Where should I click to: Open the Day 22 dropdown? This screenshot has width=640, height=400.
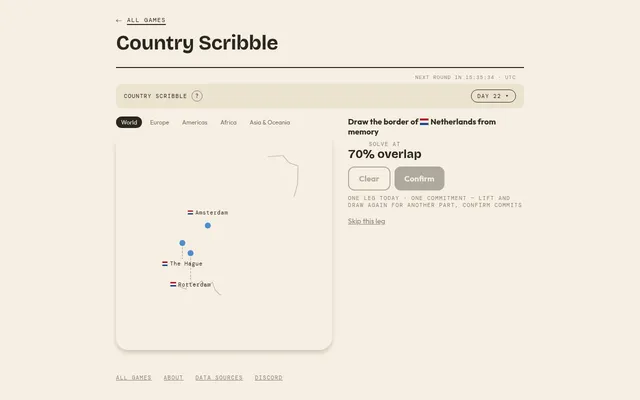click(493, 96)
